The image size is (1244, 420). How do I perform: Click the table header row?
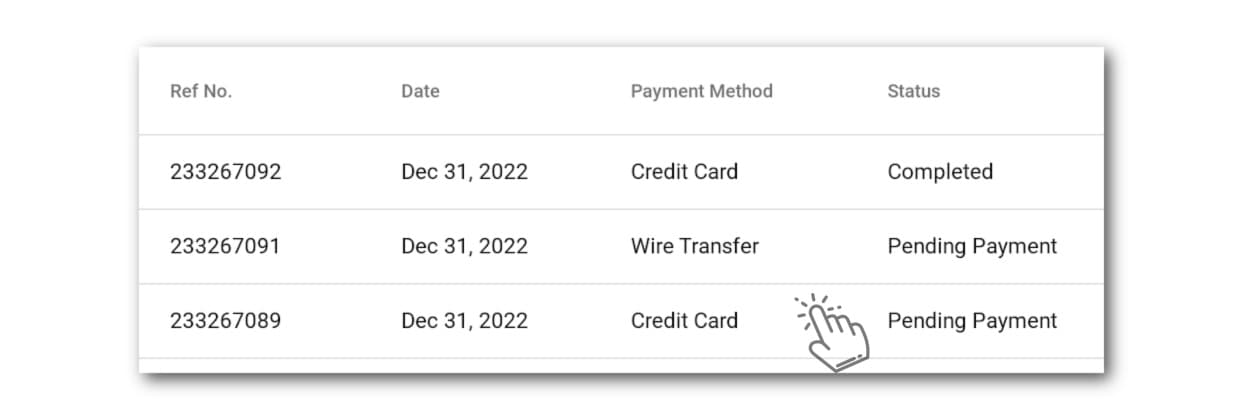pos(621,91)
